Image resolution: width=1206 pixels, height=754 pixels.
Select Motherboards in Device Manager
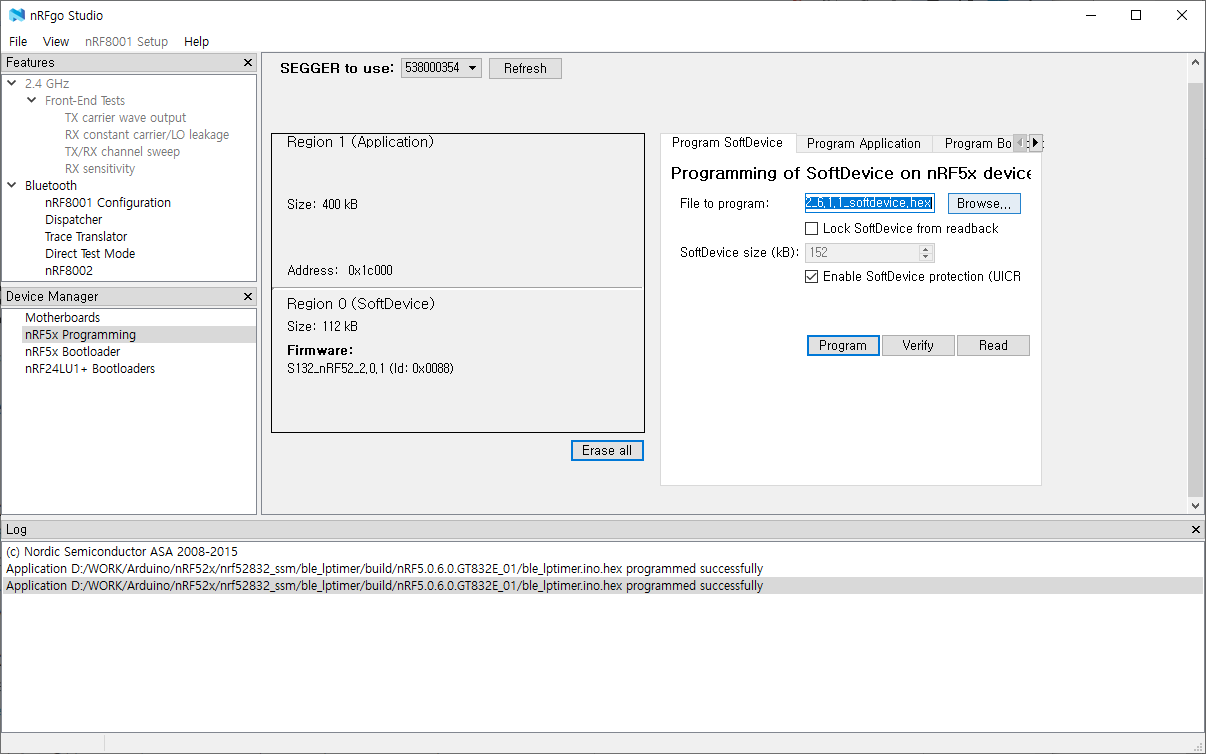tap(63, 317)
